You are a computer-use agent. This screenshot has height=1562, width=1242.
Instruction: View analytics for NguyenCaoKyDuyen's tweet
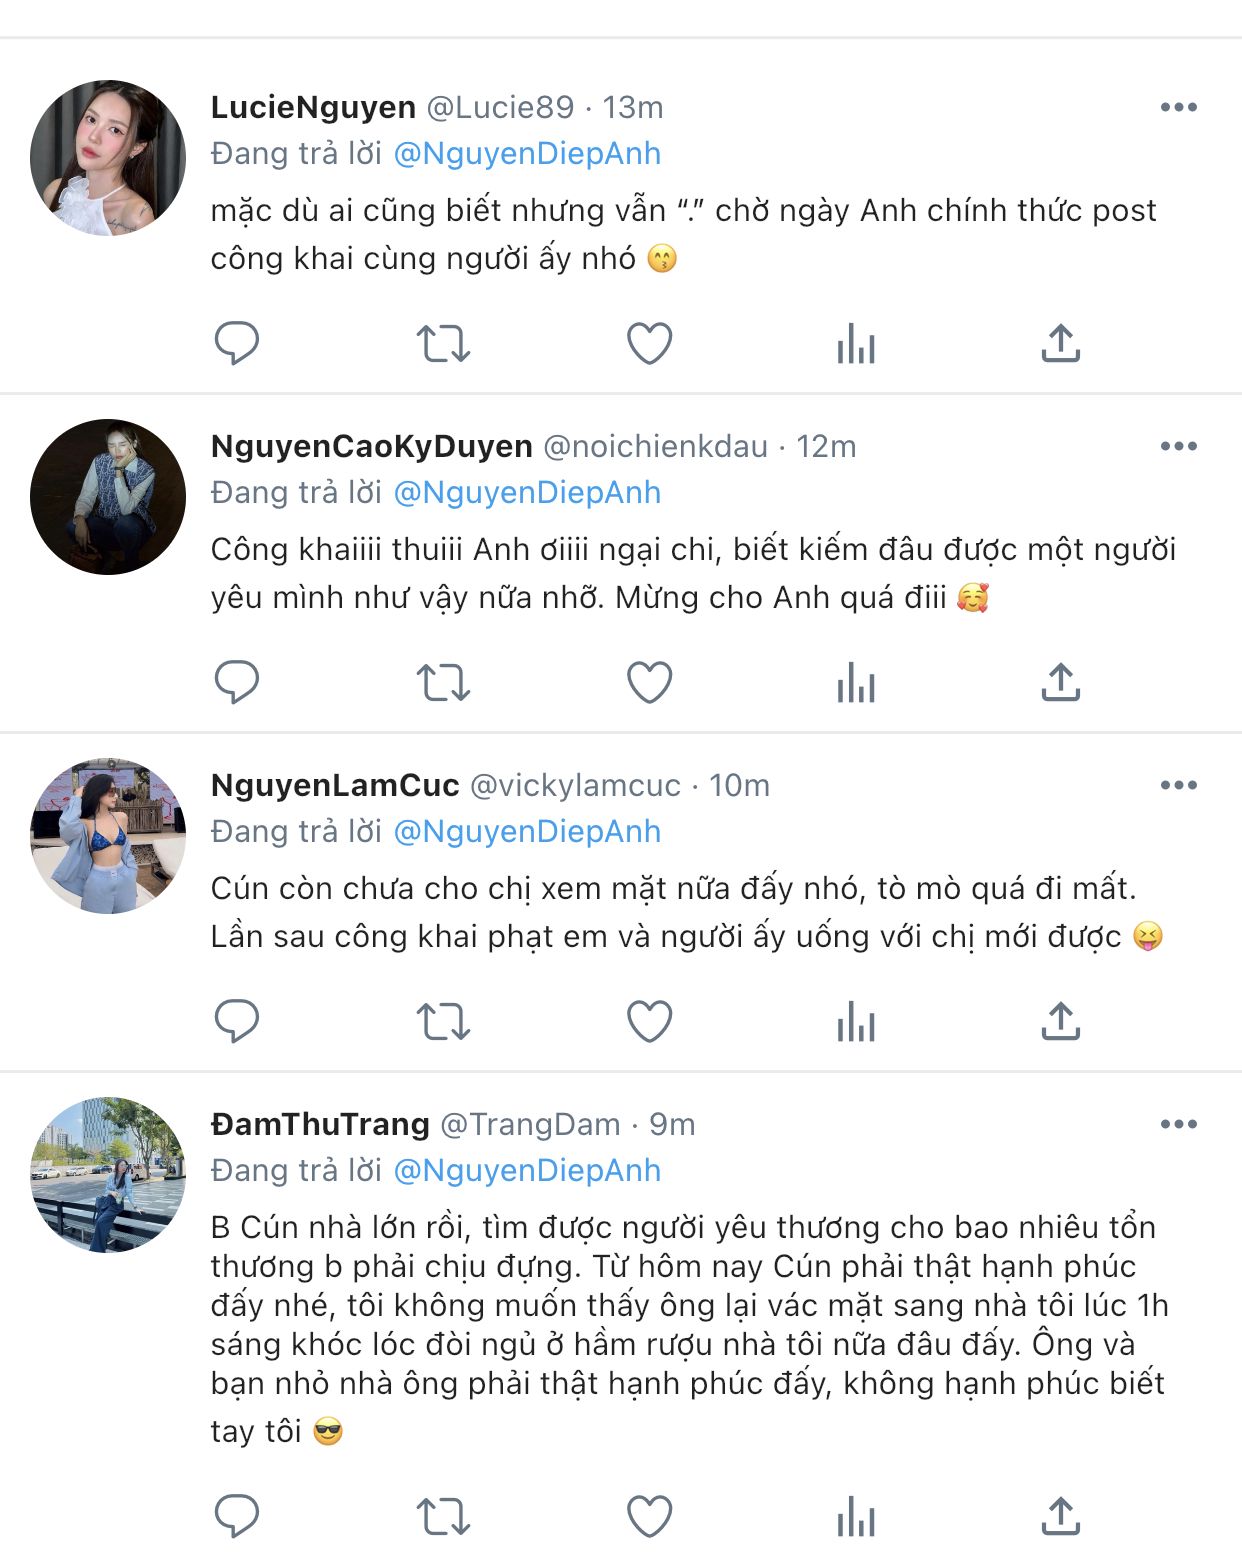pos(856,683)
